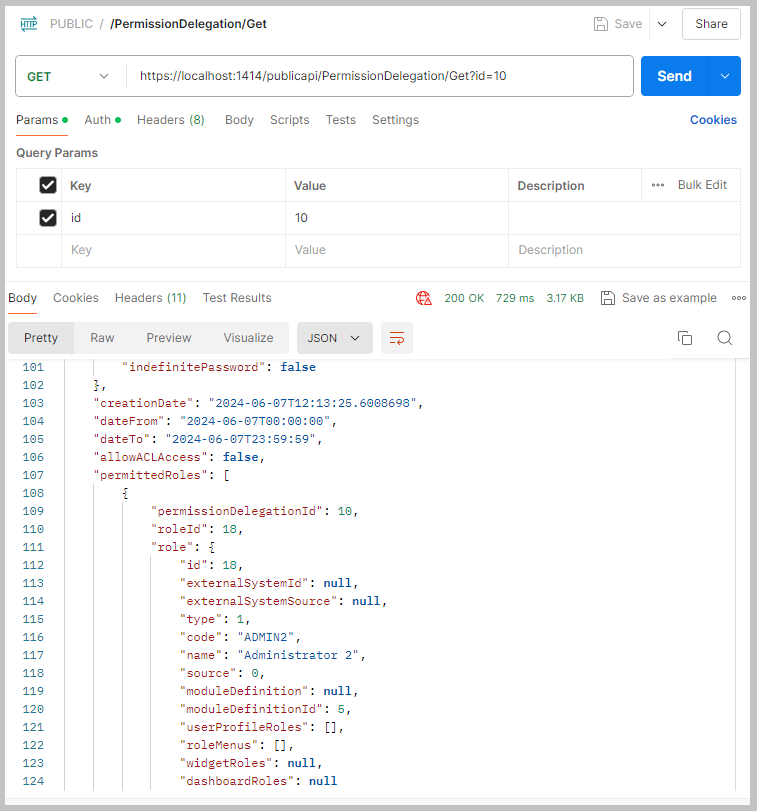Click the "ADMIN2" code value

pos(266,637)
